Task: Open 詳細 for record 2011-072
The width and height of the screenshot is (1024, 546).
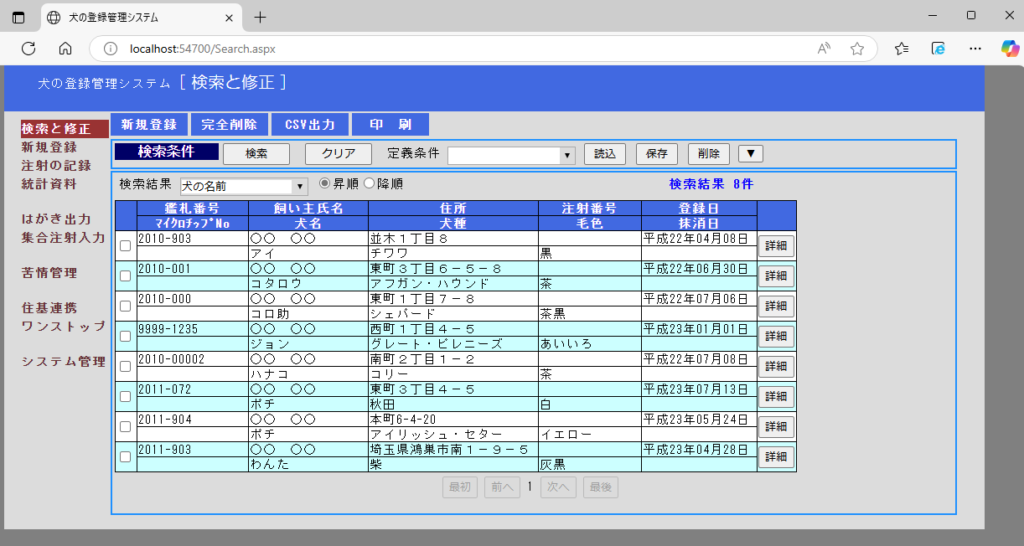Action: tap(776, 396)
